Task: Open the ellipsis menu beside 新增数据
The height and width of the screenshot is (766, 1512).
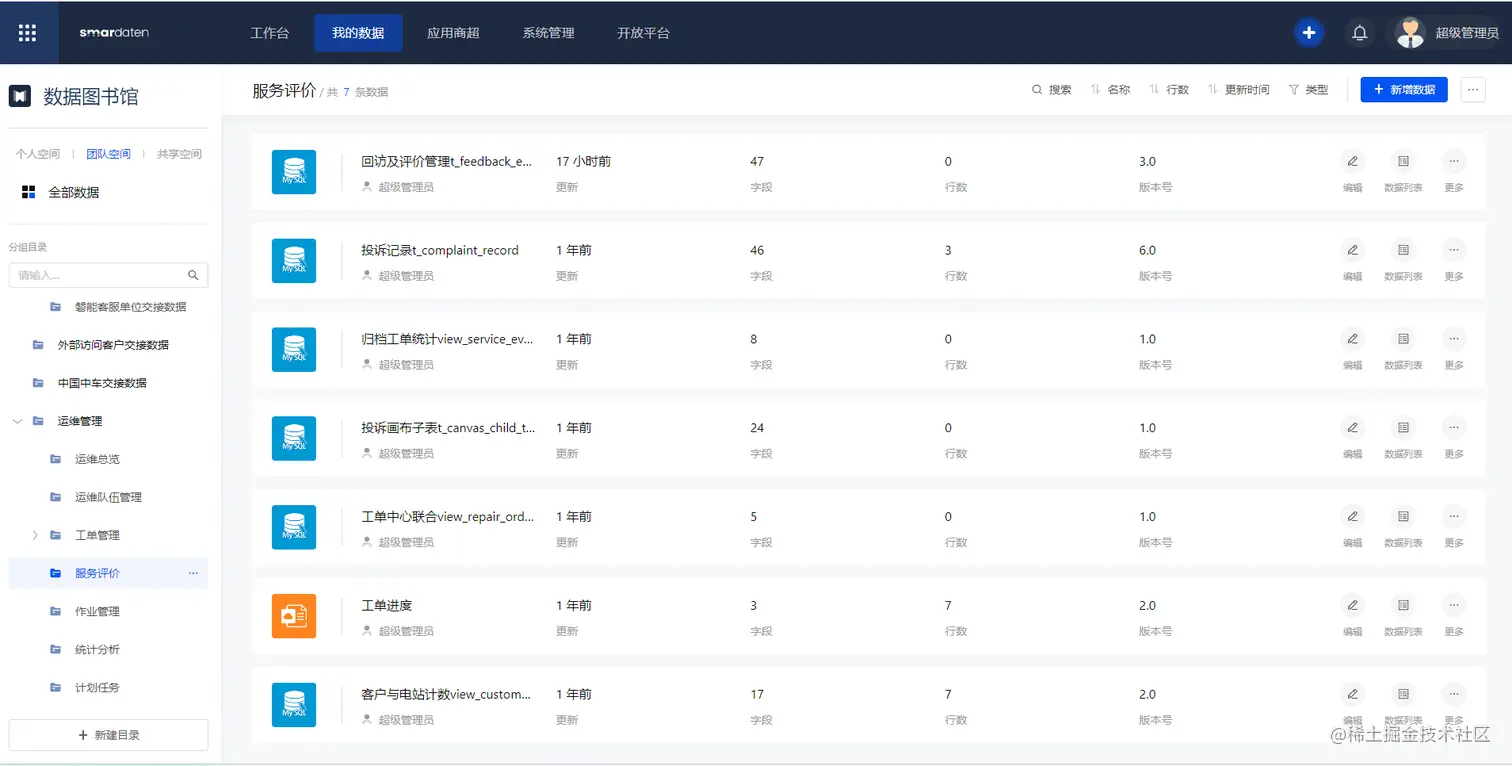Action: coord(1472,89)
